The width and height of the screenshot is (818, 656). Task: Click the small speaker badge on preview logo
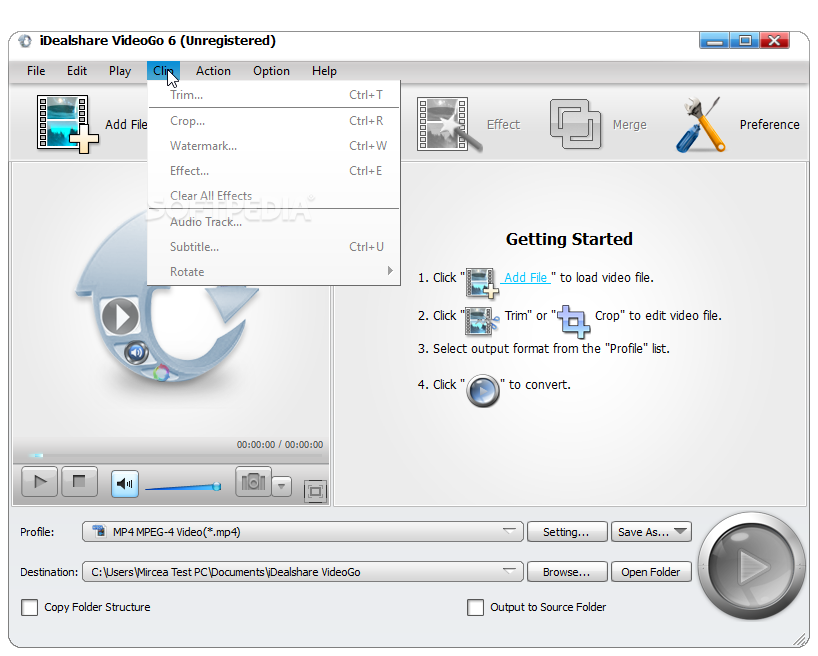click(136, 352)
